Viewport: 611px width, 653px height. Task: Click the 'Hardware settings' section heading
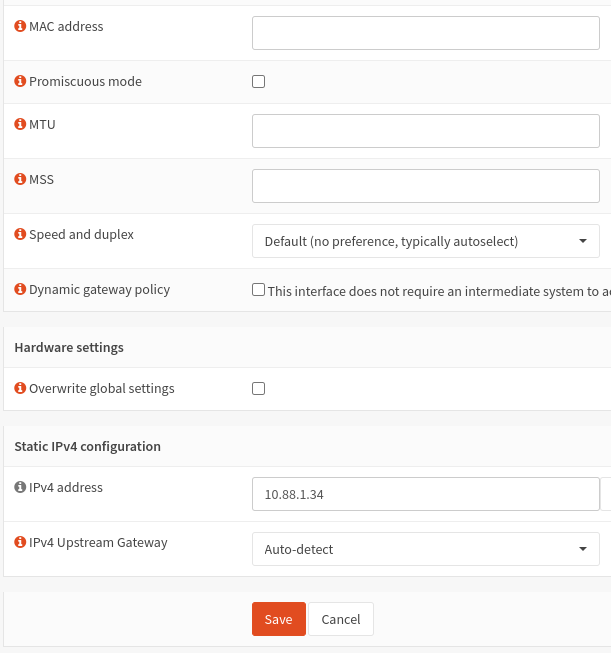69,347
